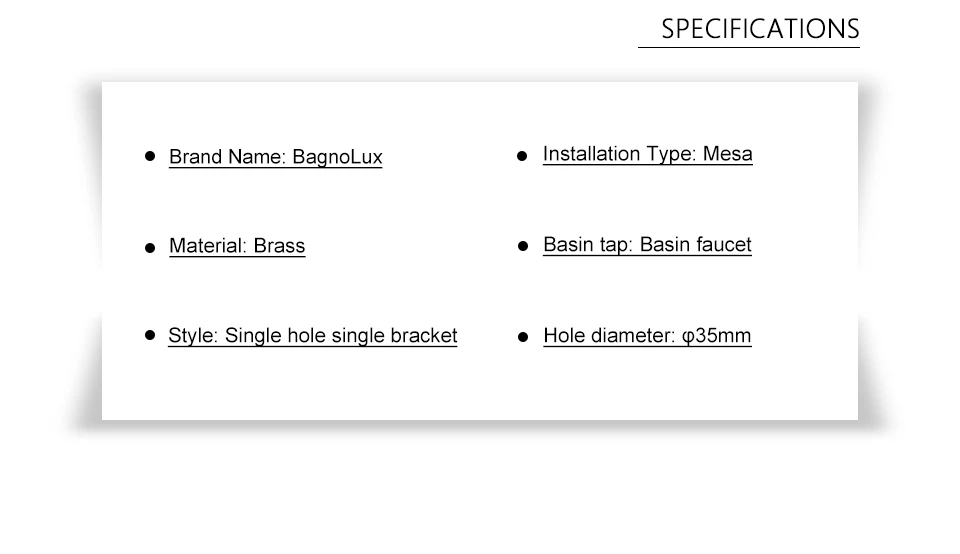
Task: Click Style: Single hole single bracket
Action: (312, 335)
